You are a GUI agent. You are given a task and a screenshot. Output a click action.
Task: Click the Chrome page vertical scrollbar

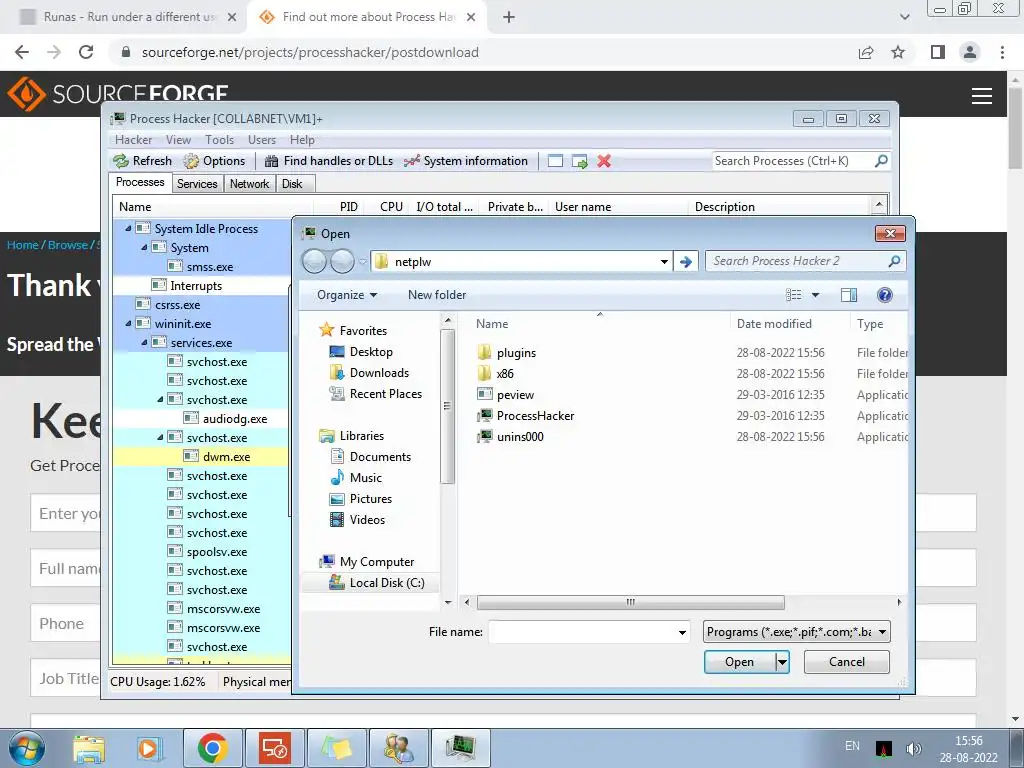click(1015, 129)
